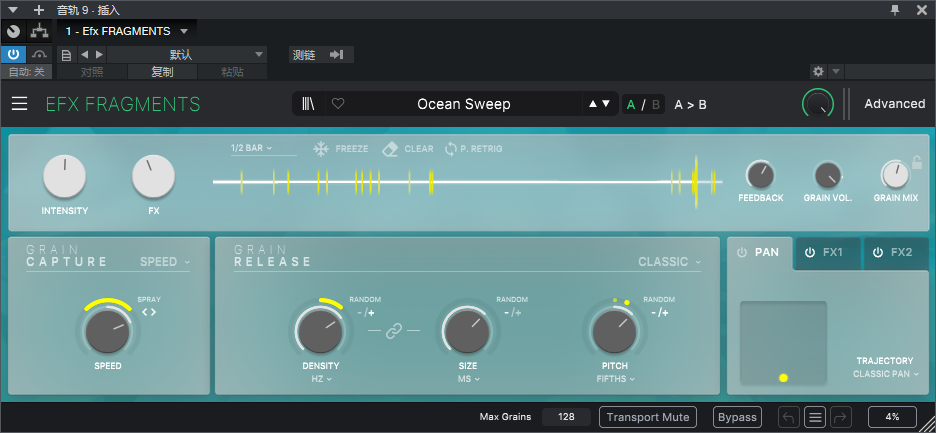Open the 默认 preset dropdown

click(187, 55)
